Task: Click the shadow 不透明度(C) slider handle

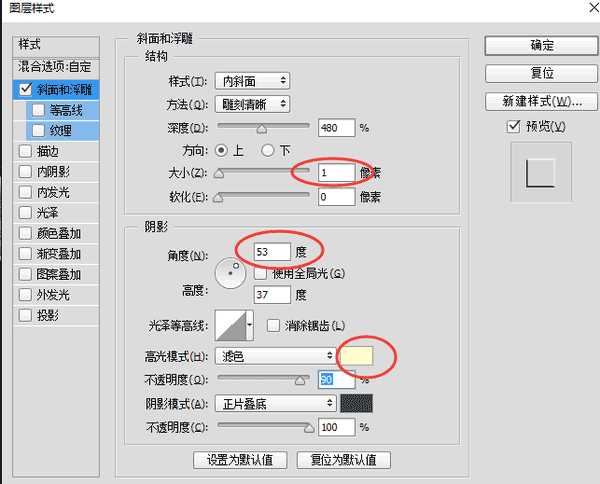Action: tap(309, 428)
